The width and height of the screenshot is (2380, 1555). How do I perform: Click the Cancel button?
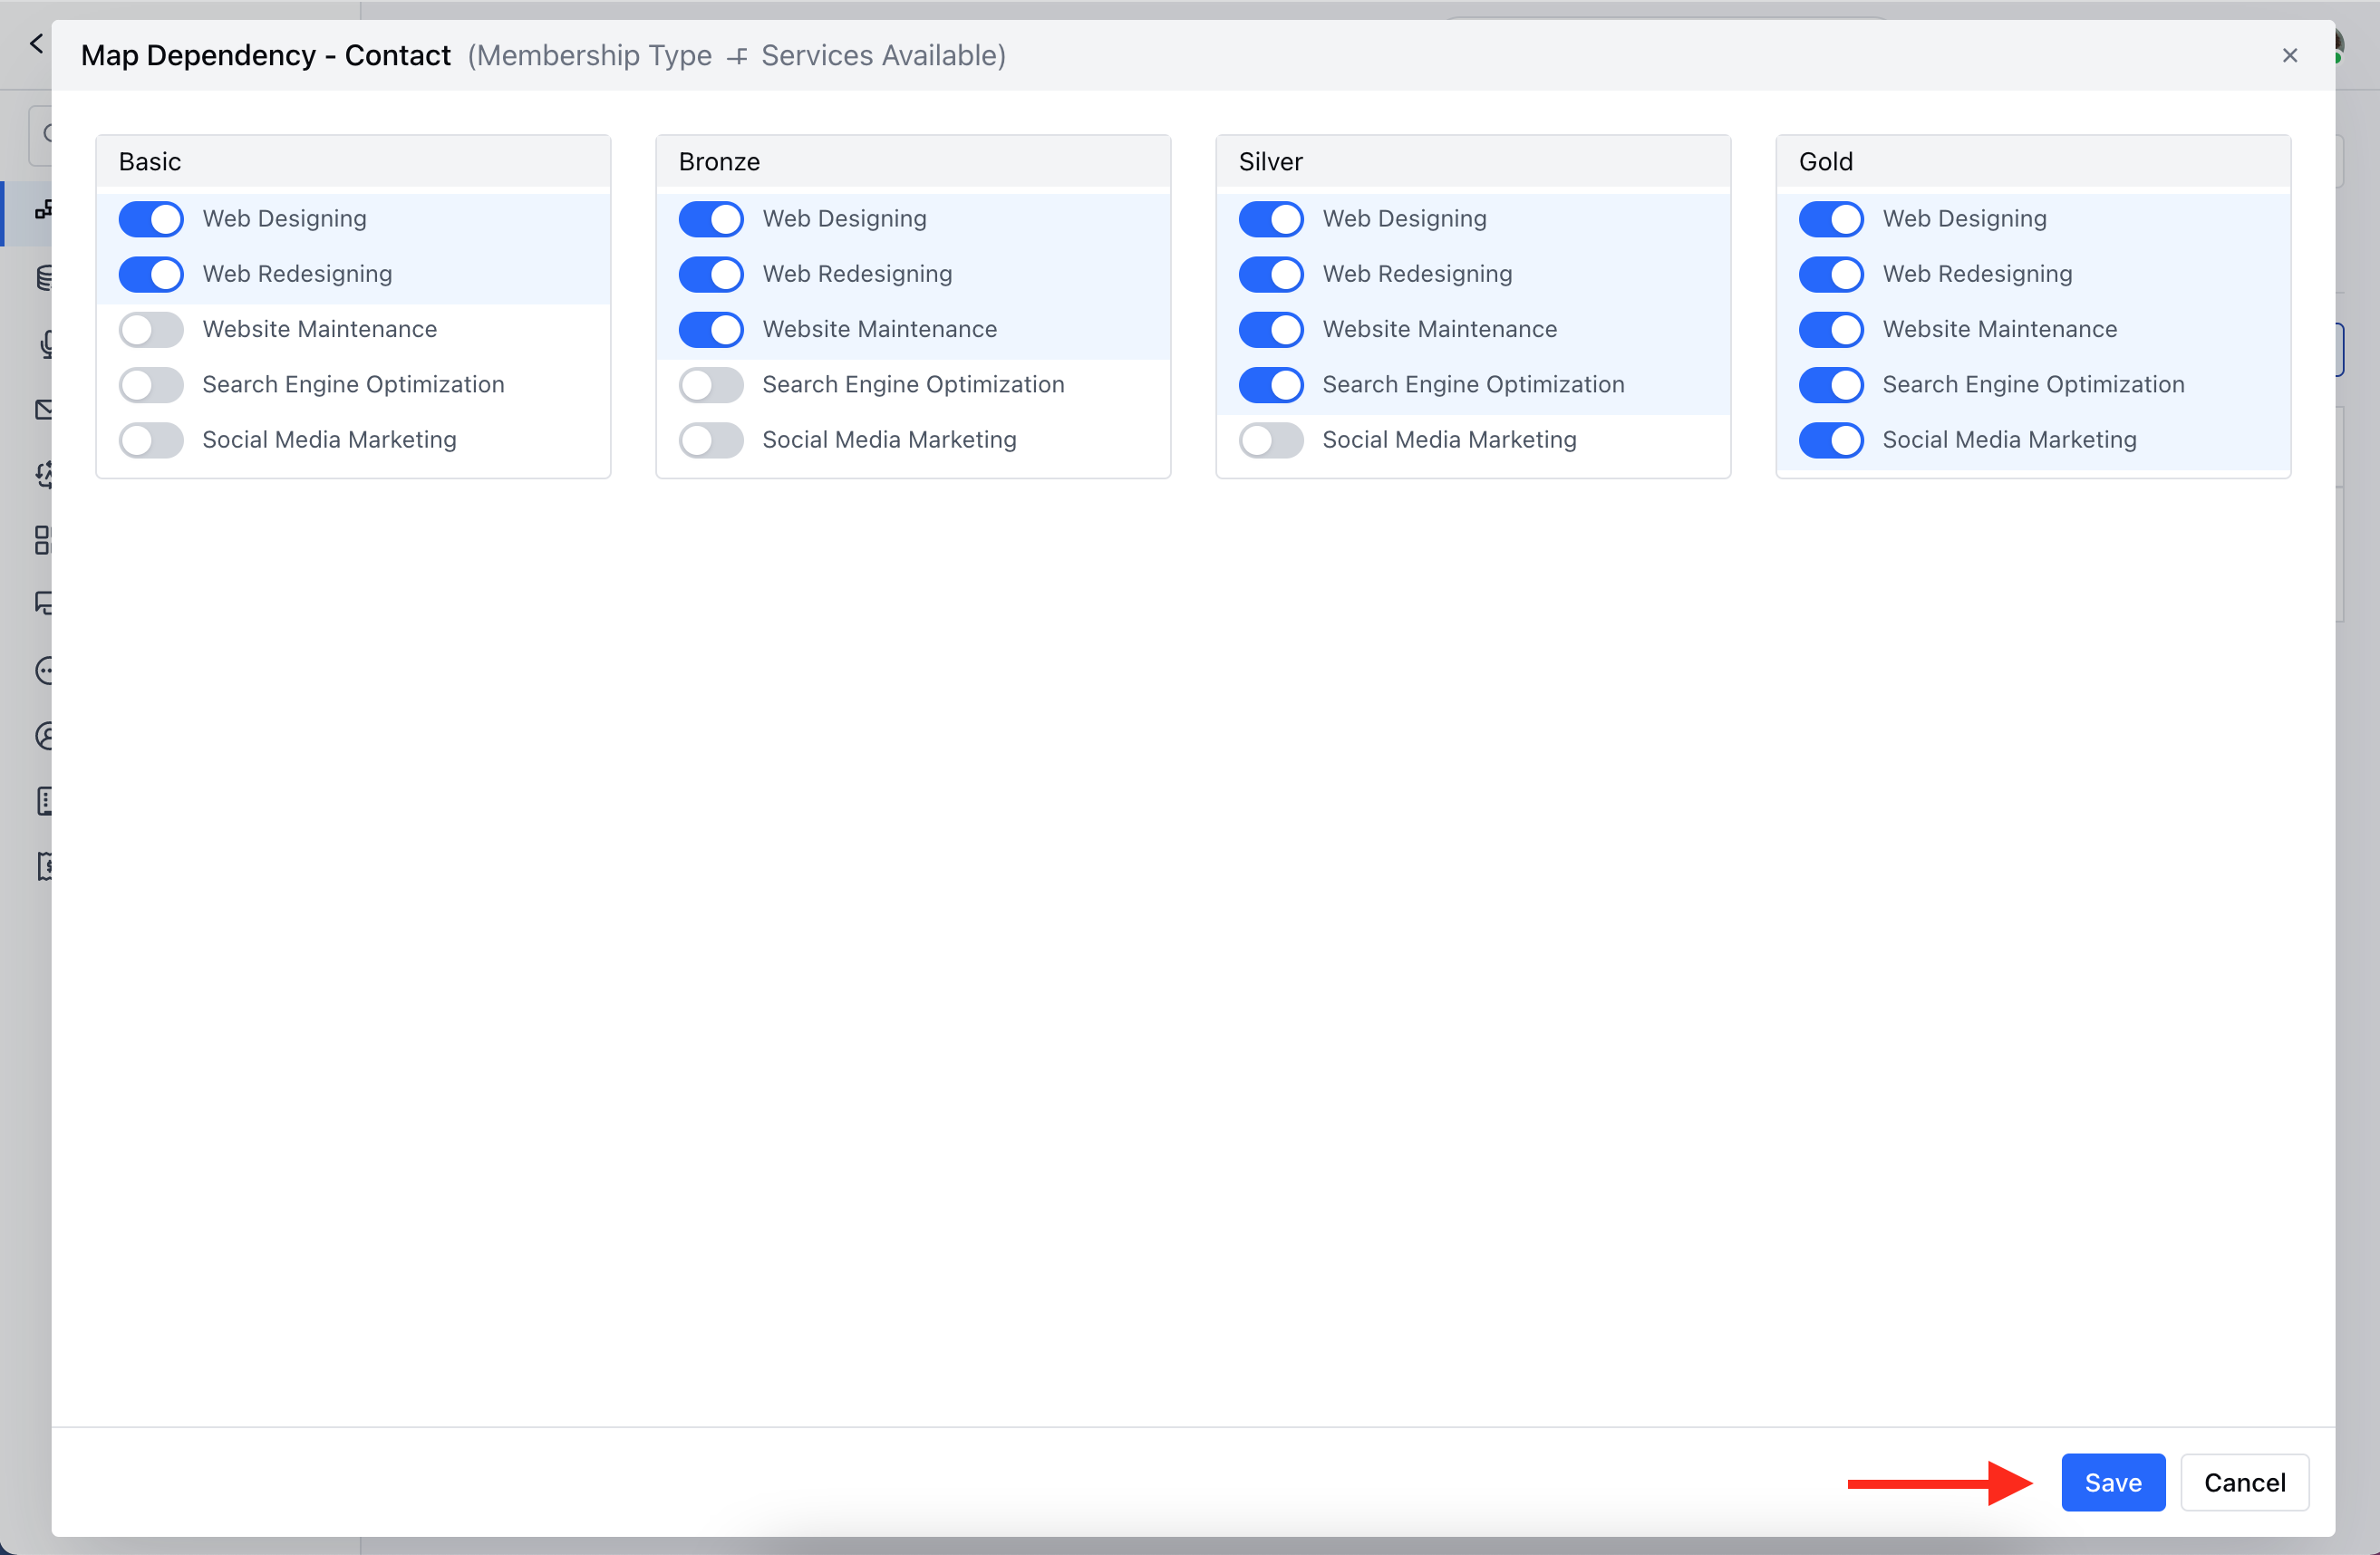[x=2244, y=1482]
